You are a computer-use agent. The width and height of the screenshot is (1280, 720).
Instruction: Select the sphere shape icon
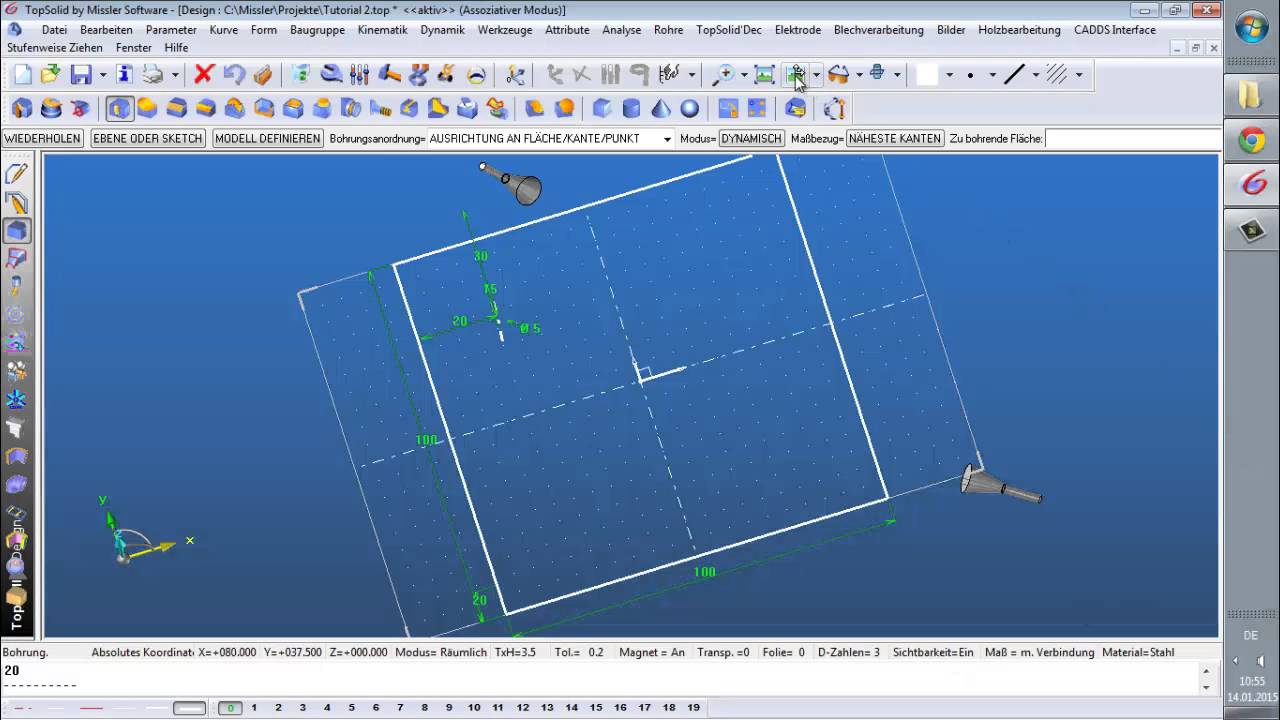690,108
